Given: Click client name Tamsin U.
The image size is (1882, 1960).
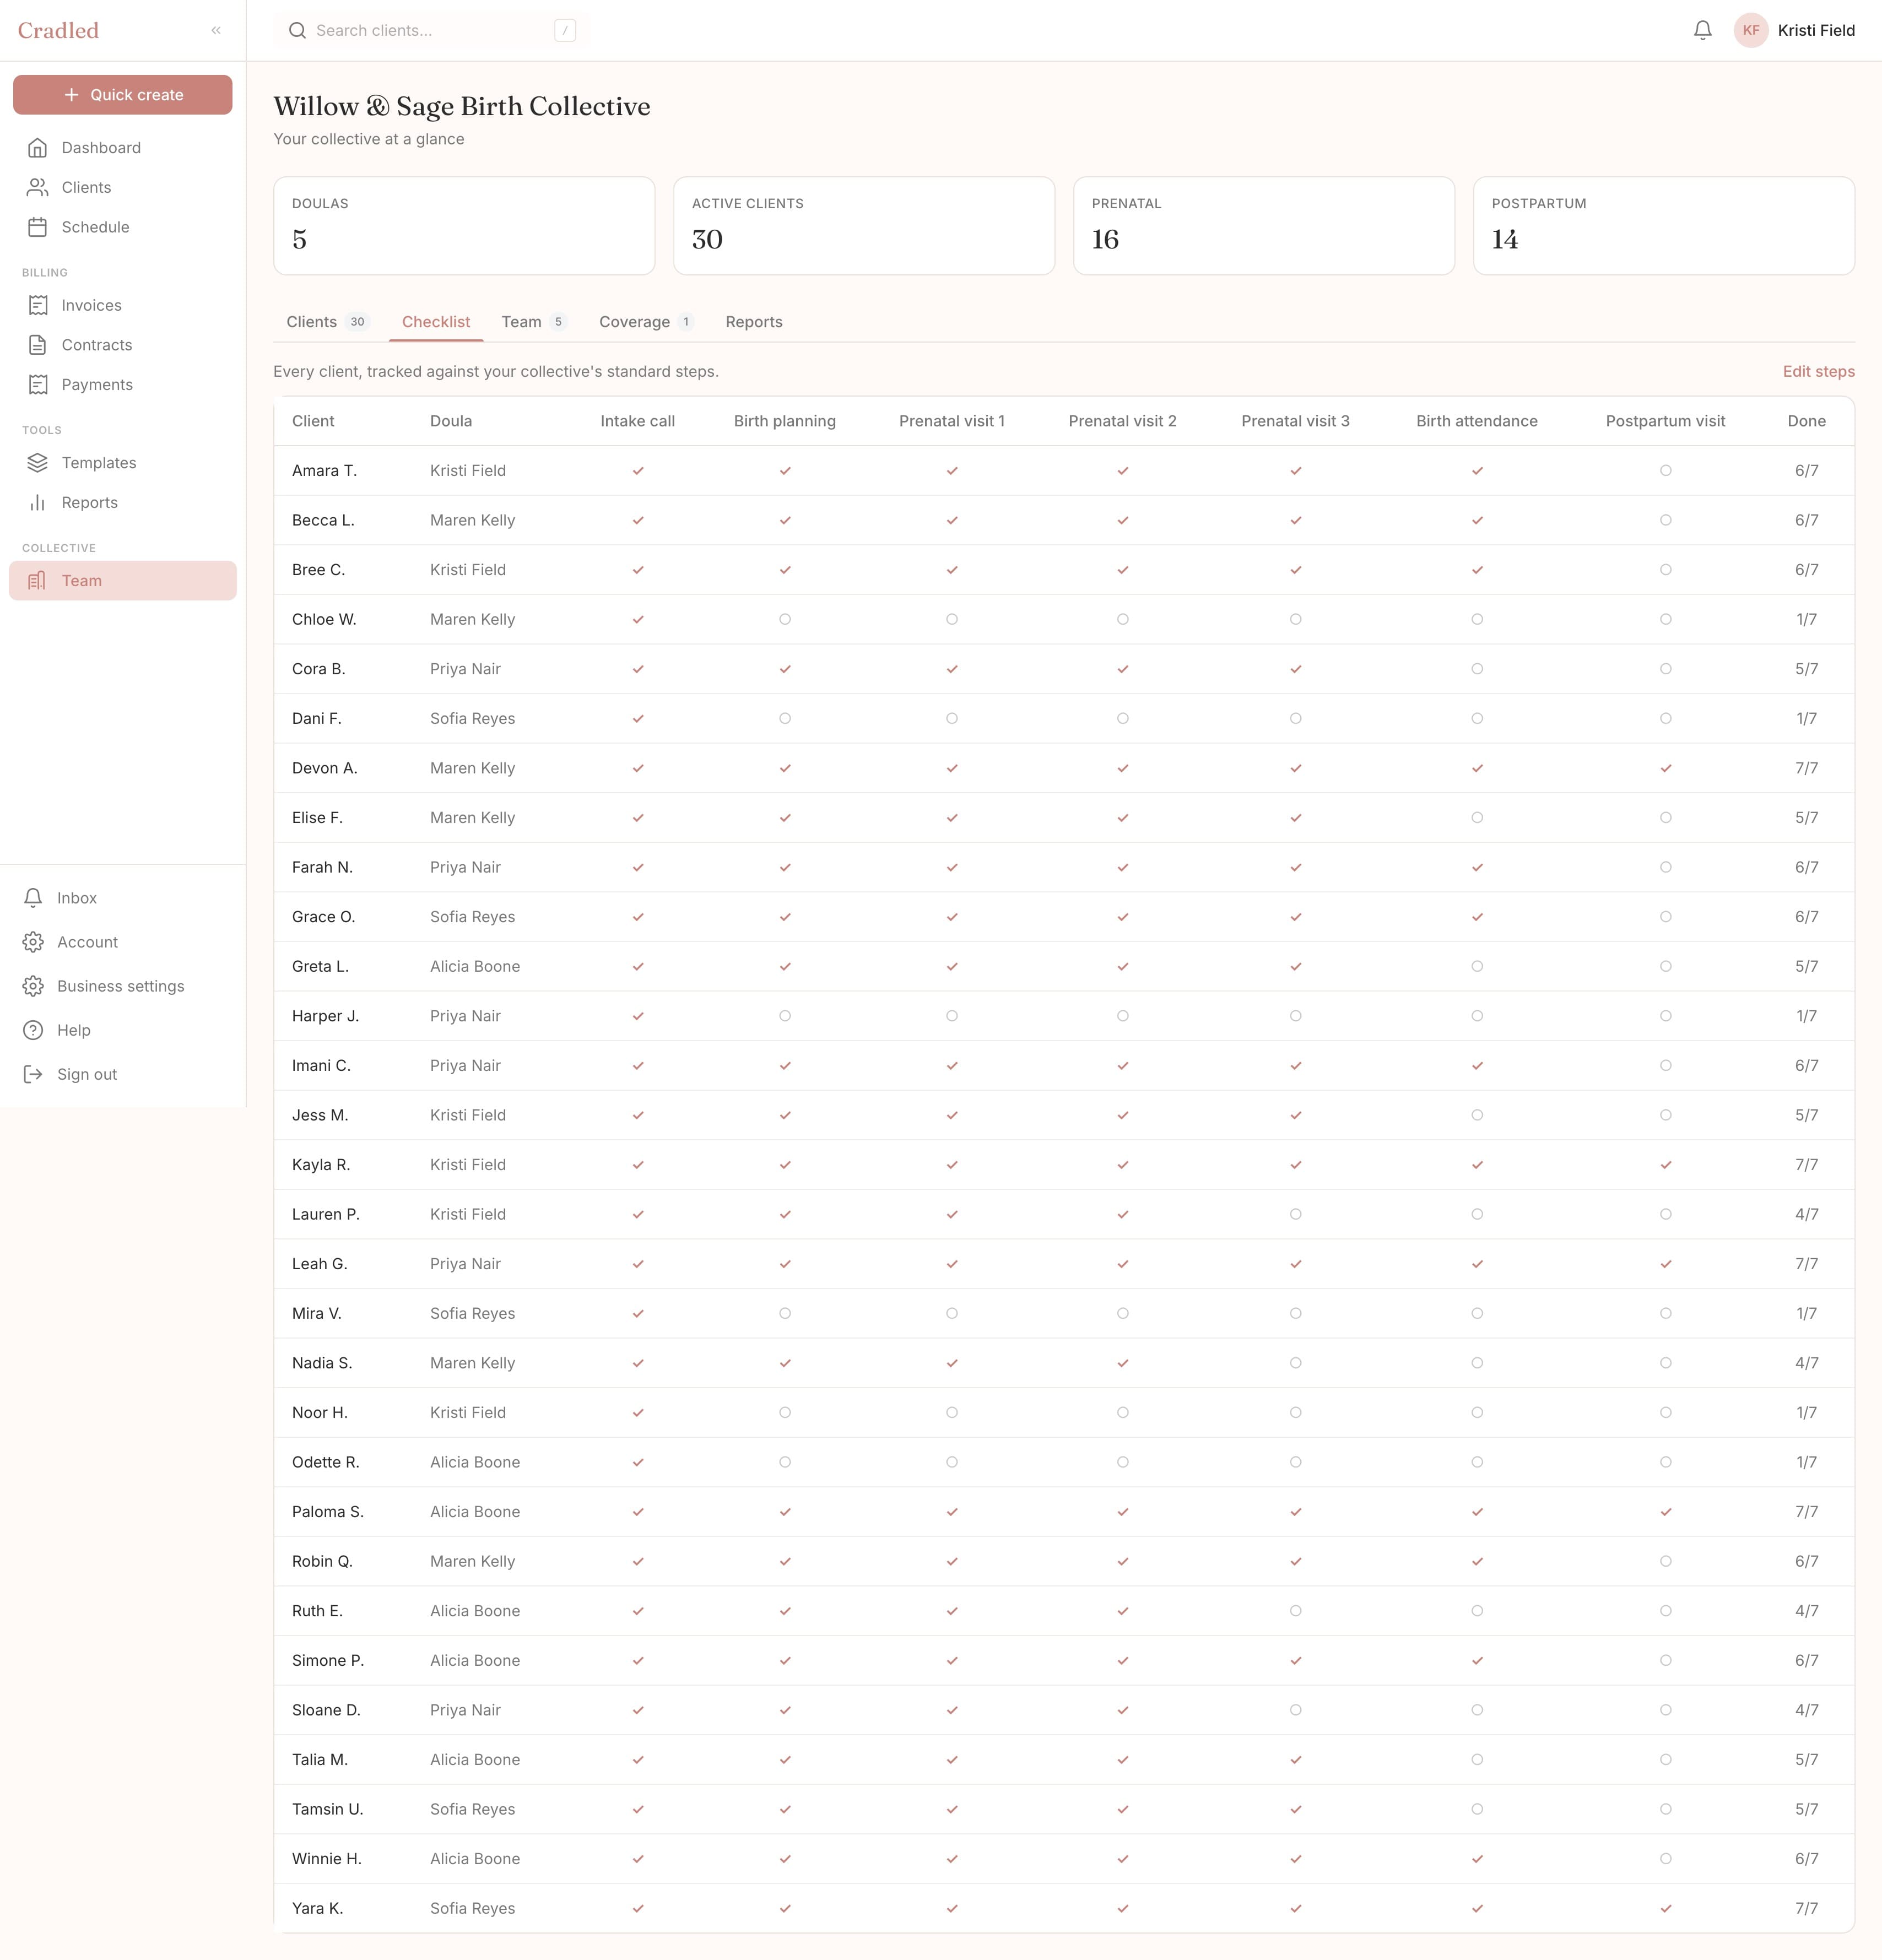Looking at the screenshot, I should point(328,1809).
